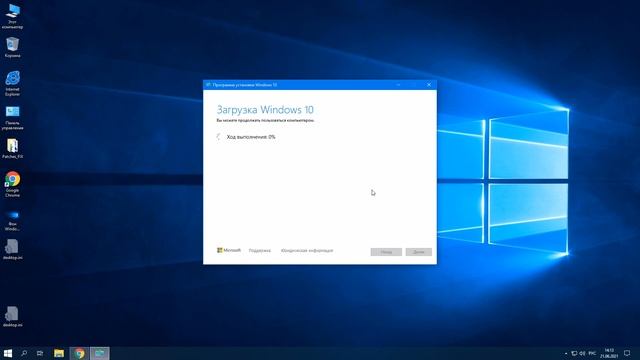Open the taskbar clock and date
640x360 pixels.
click(x=609, y=353)
